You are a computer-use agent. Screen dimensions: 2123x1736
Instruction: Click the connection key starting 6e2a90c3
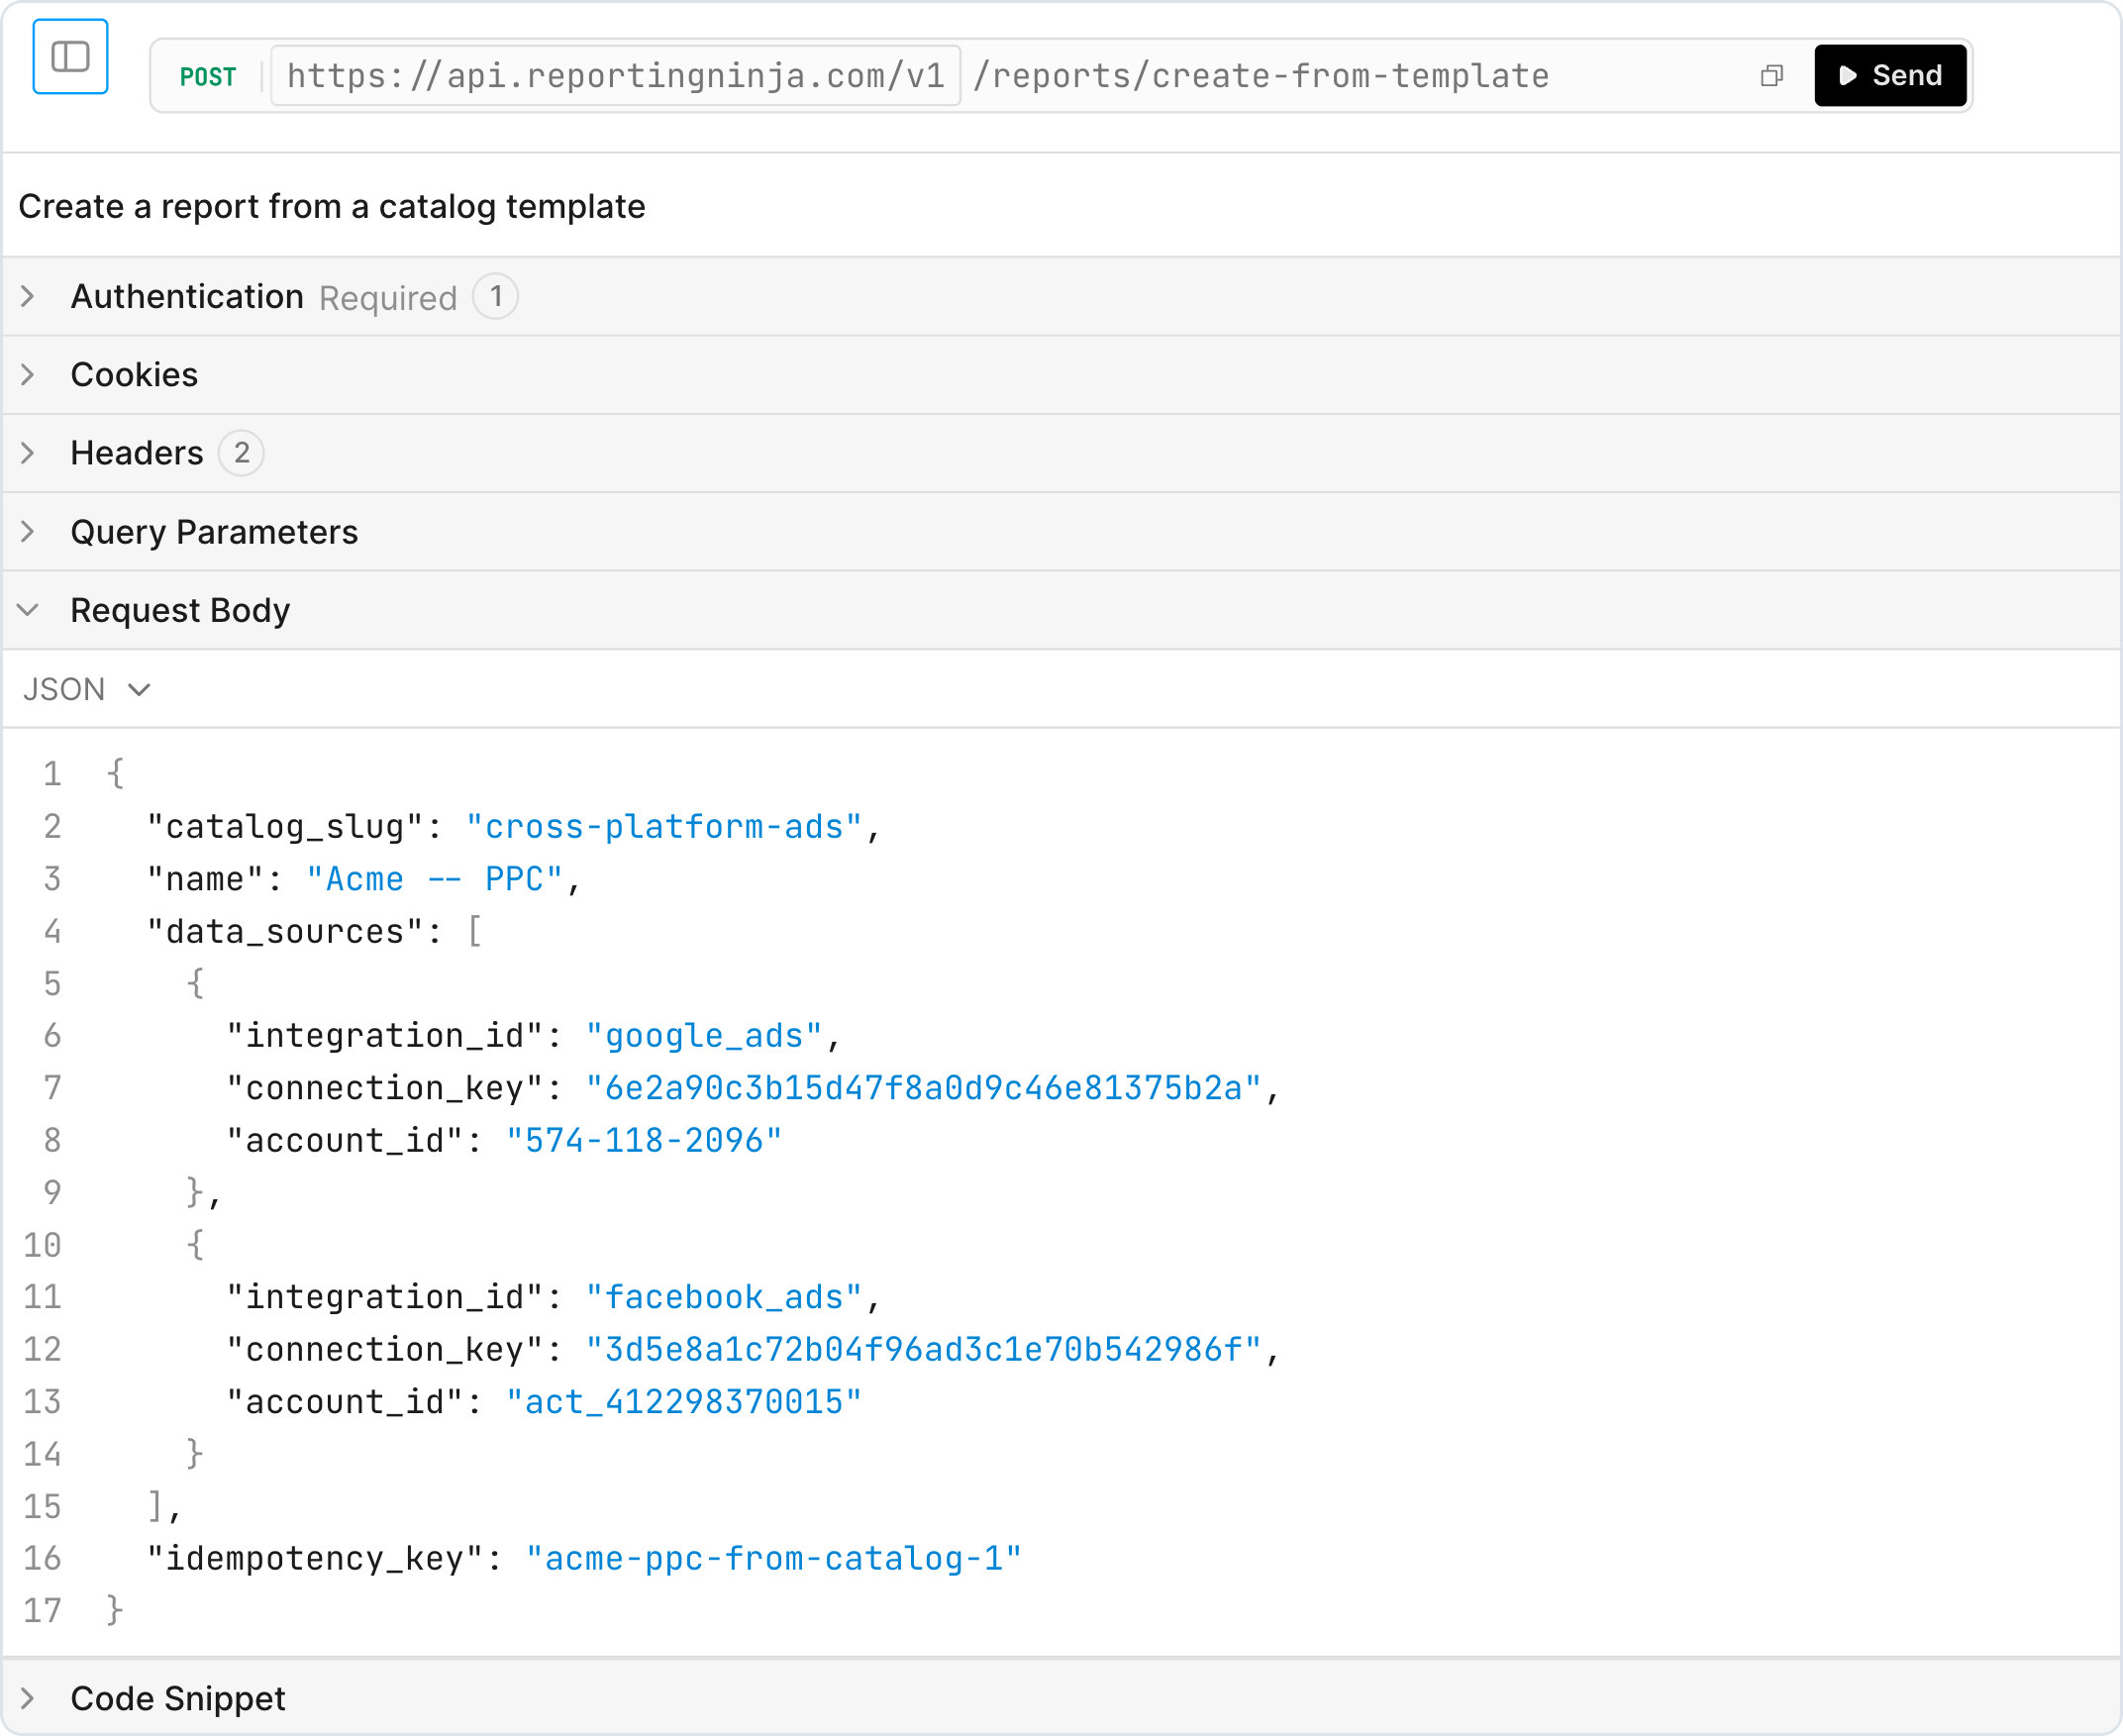click(923, 1088)
